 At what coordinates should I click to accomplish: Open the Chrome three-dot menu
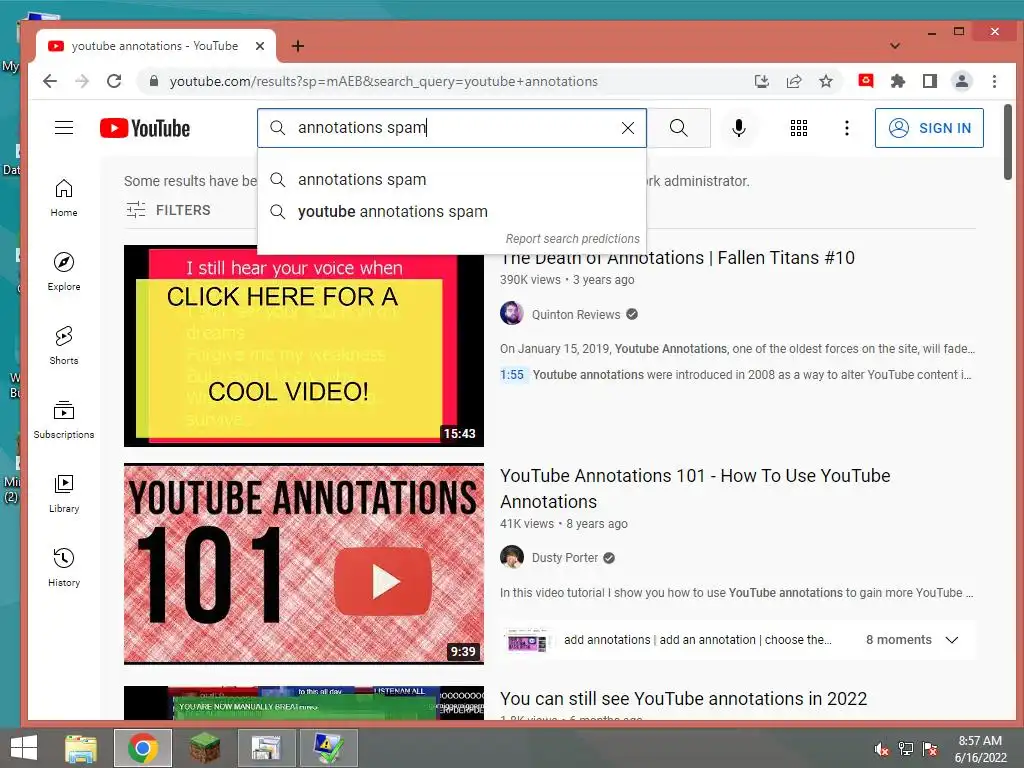[x=994, y=81]
